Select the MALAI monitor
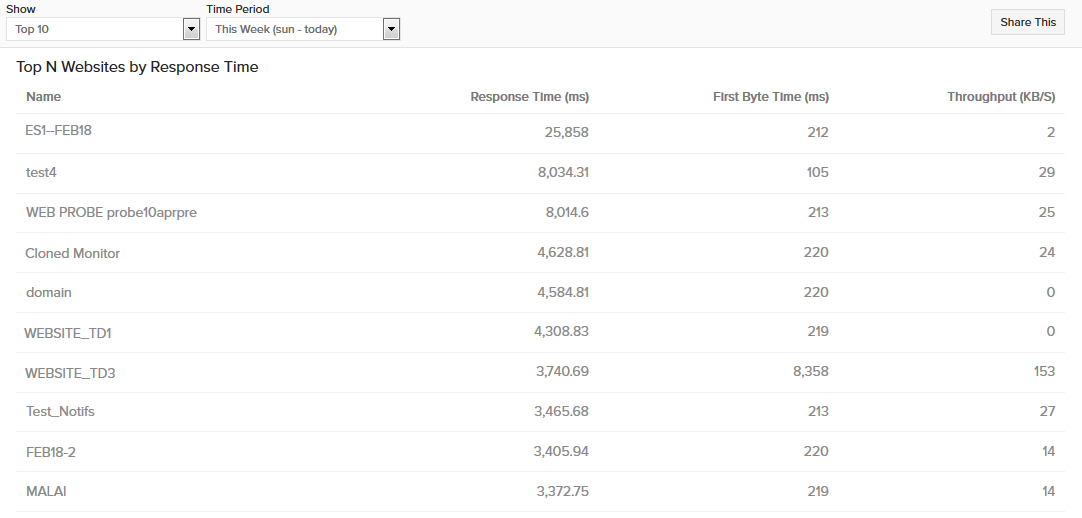This screenshot has width=1082, height=518. 46,492
